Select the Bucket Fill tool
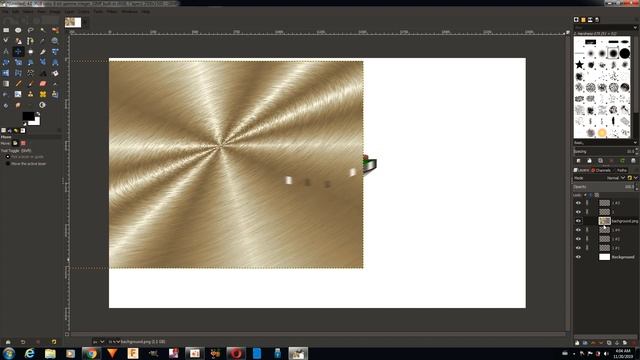 pyautogui.click(x=55, y=73)
